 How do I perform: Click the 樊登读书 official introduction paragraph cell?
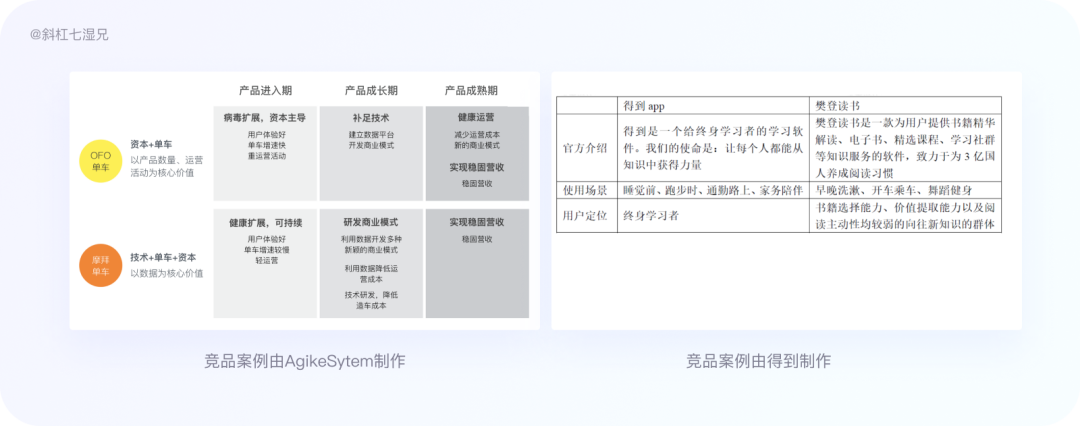pyautogui.click(x=906, y=148)
